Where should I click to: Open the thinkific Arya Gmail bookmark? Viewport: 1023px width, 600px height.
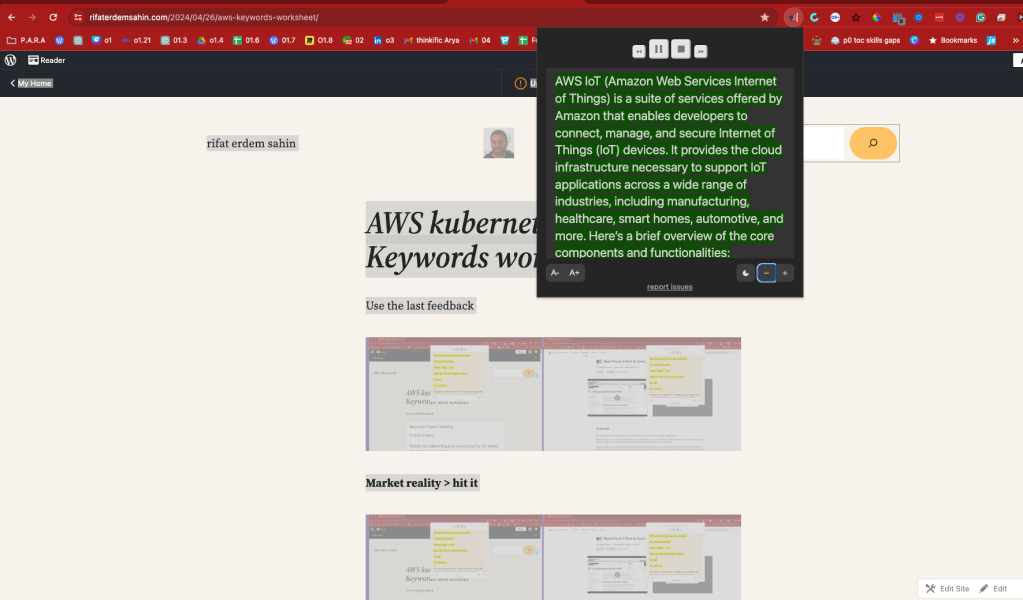click(431, 40)
